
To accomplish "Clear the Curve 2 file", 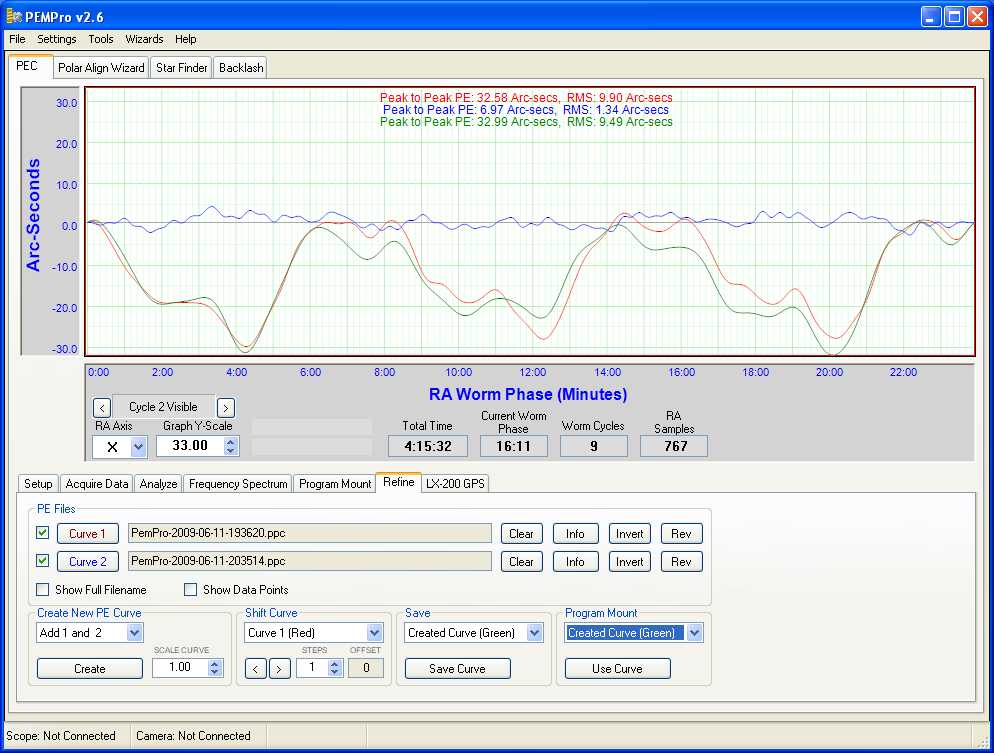I will pos(521,562).
